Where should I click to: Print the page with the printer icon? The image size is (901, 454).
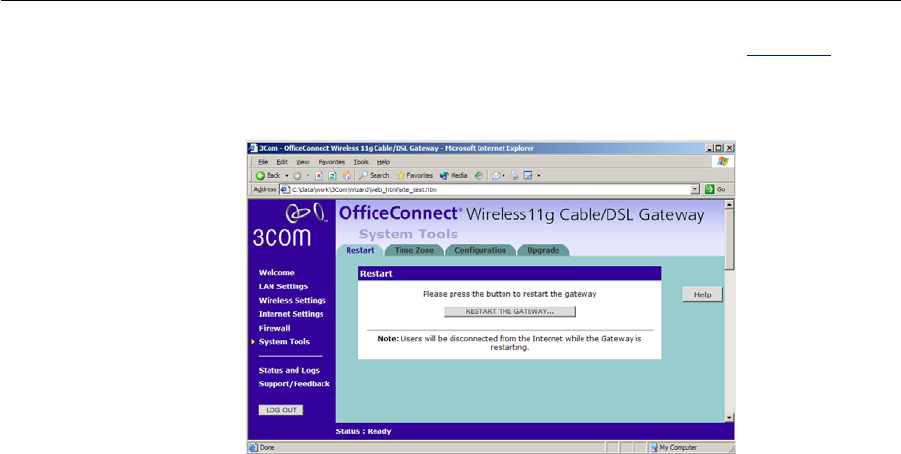pyautogui.click(x=514, y=176)
